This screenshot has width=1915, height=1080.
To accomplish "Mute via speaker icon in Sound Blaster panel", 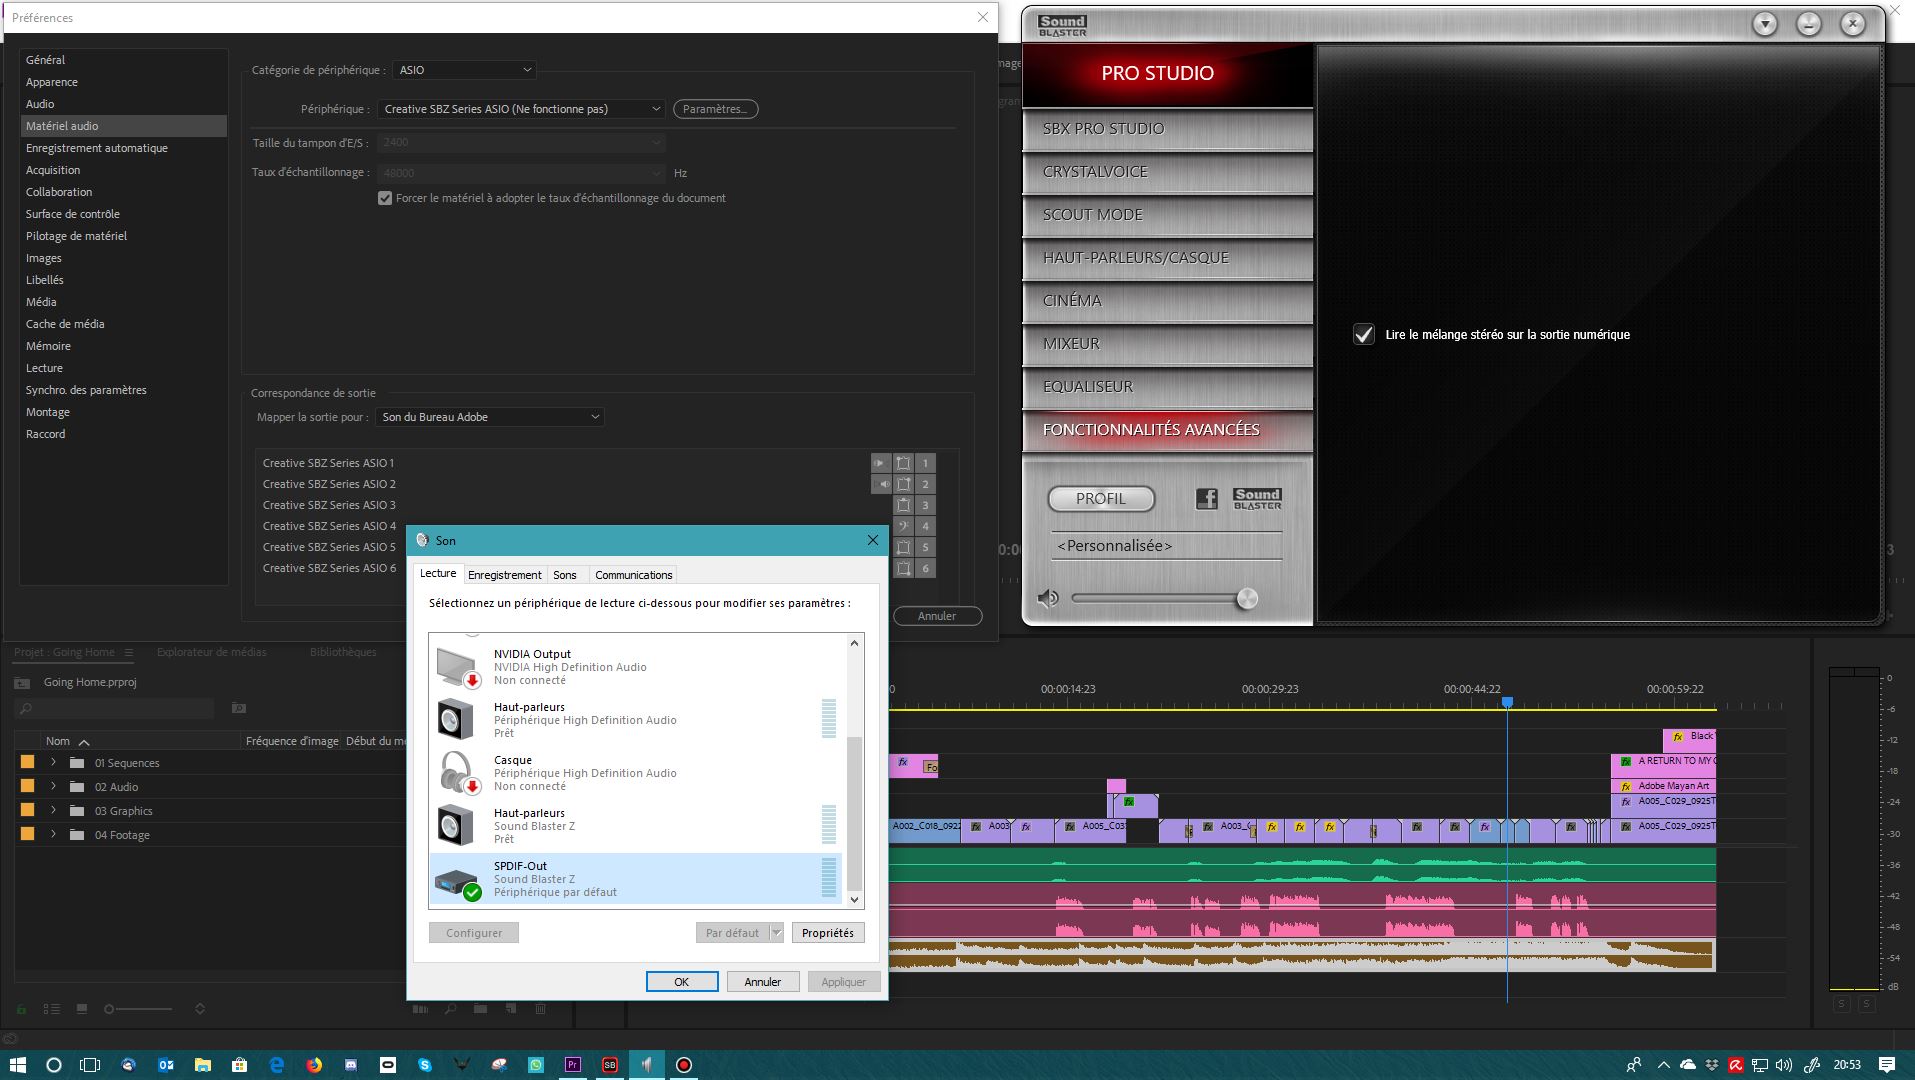I will tap(1048, 599).
